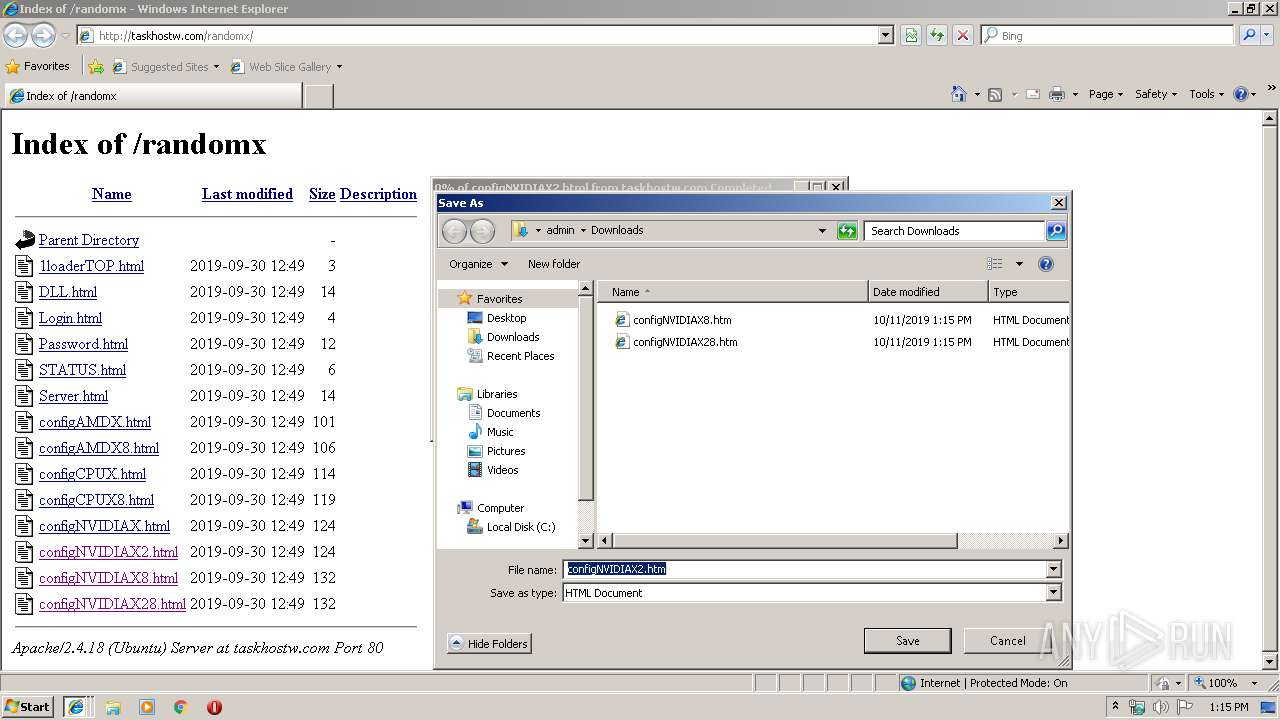The image size is (1280, 720).
Task: Click the Start button
Action: tap(27, 706)
